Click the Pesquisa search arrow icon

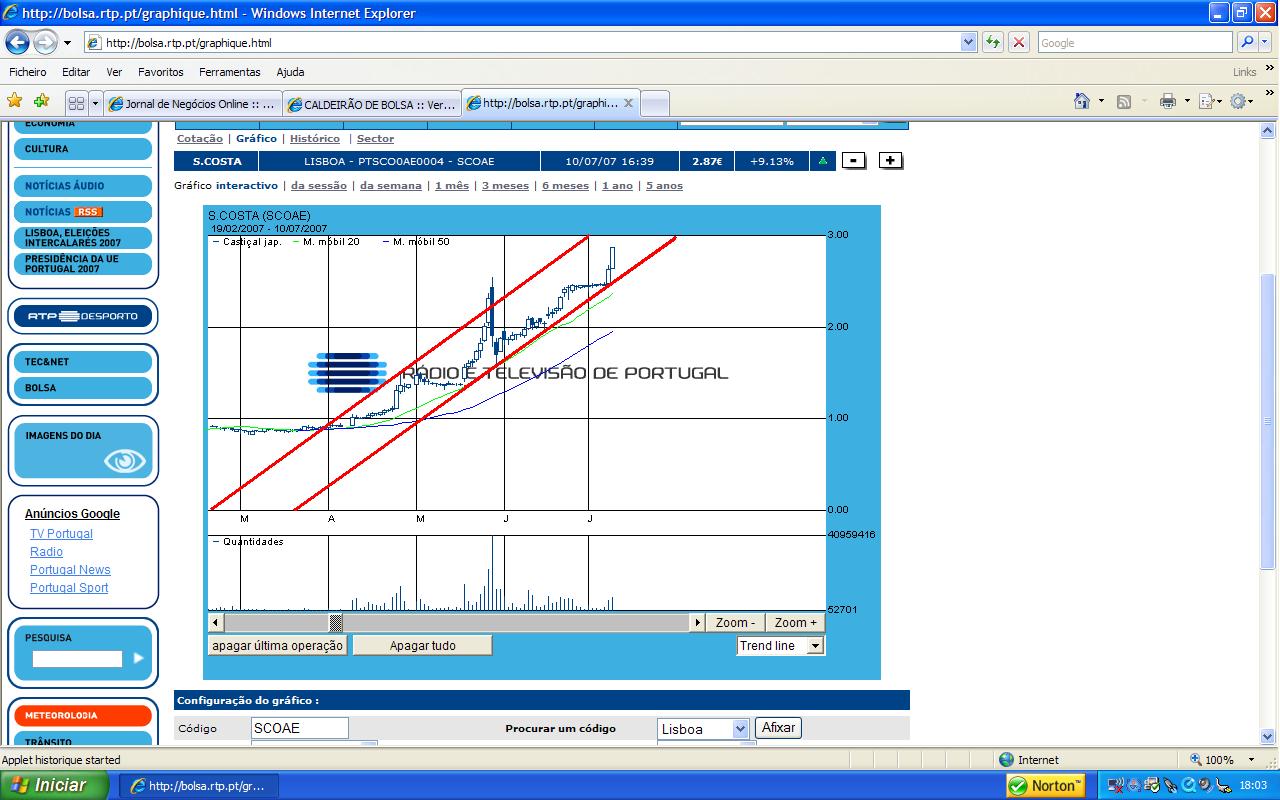click(138, 658)
